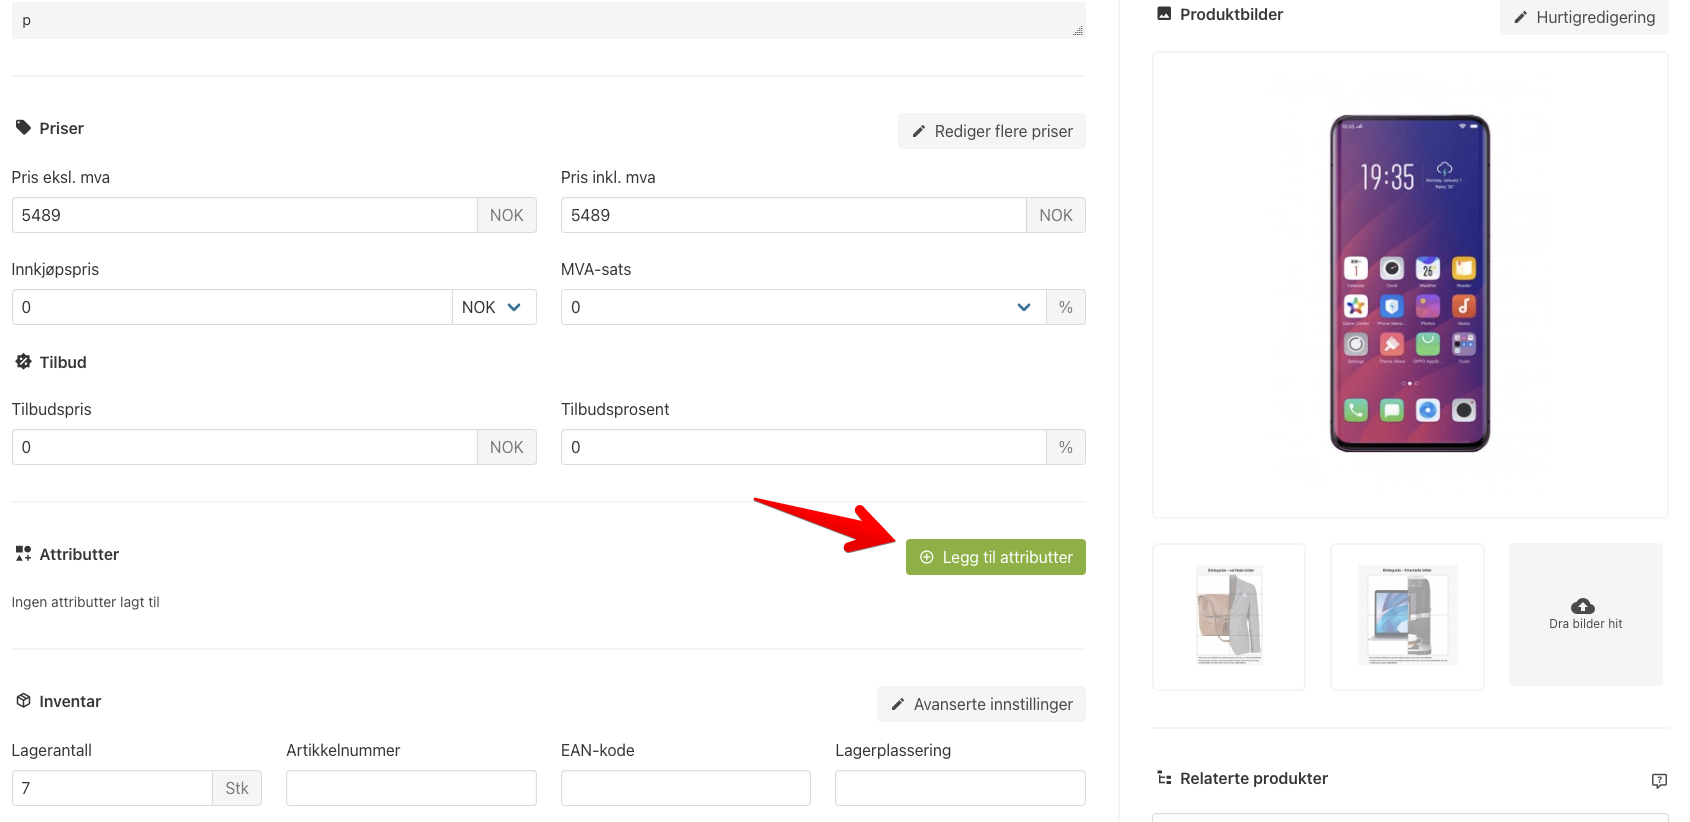Click the EAN-kode input field
The image size is (1690, 822).
[685, 788]
